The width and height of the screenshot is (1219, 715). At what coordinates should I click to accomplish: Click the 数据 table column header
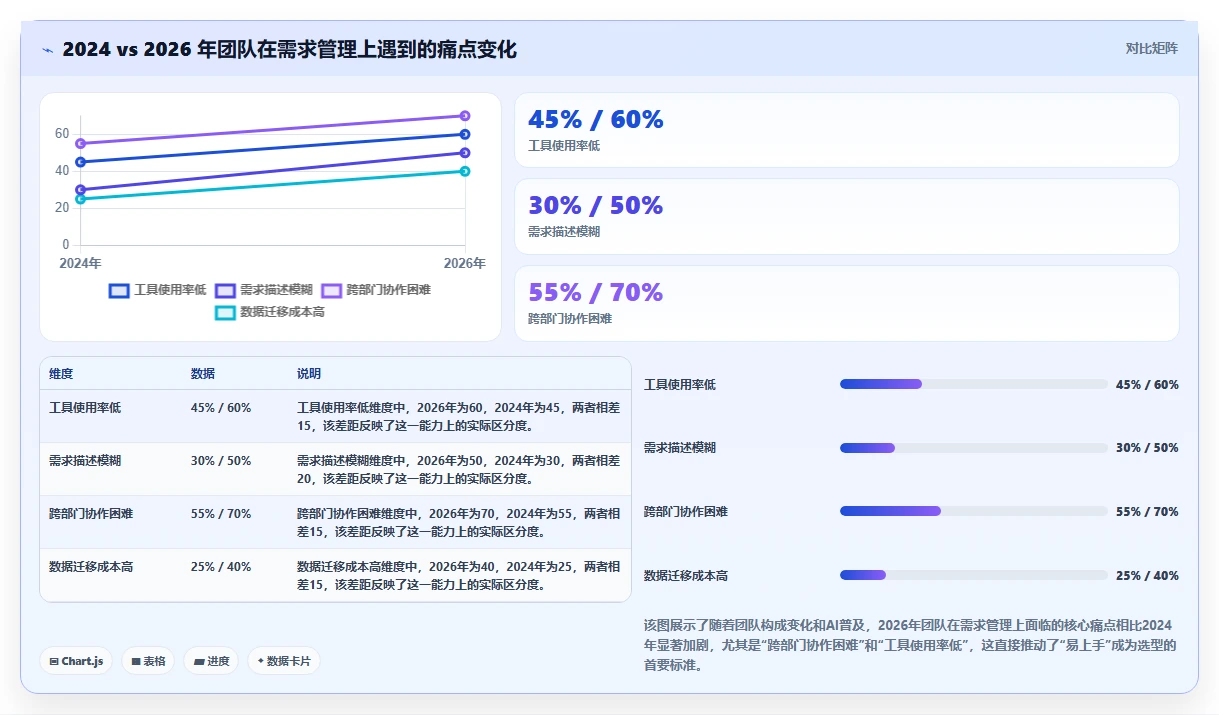(203, 374)
